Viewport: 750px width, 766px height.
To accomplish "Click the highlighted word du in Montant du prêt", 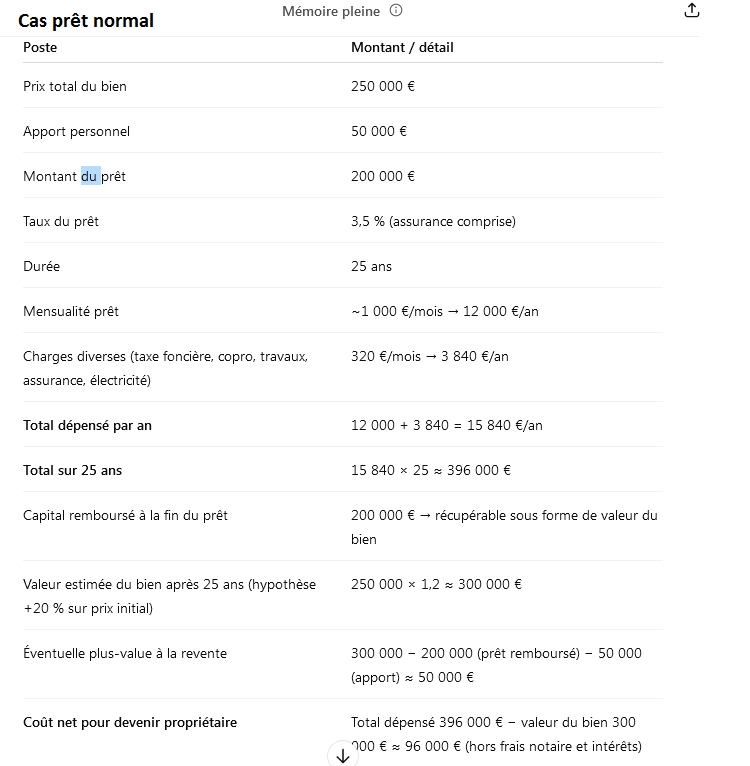I will pos(90,176).
